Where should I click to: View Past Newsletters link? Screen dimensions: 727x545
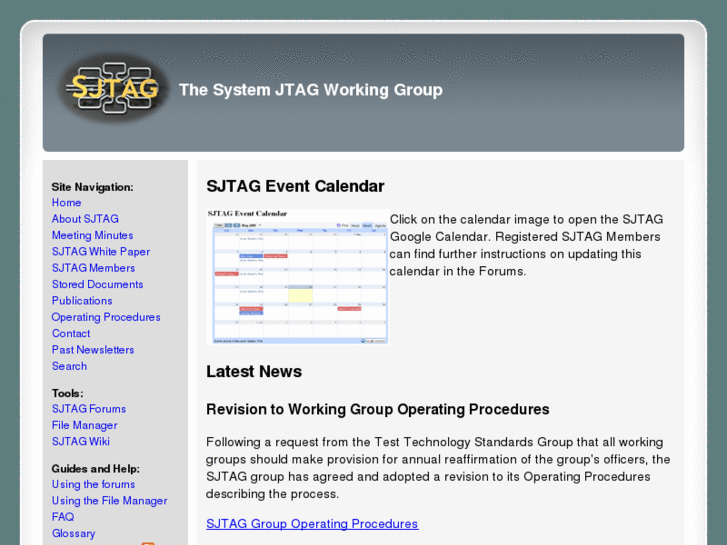93,350
